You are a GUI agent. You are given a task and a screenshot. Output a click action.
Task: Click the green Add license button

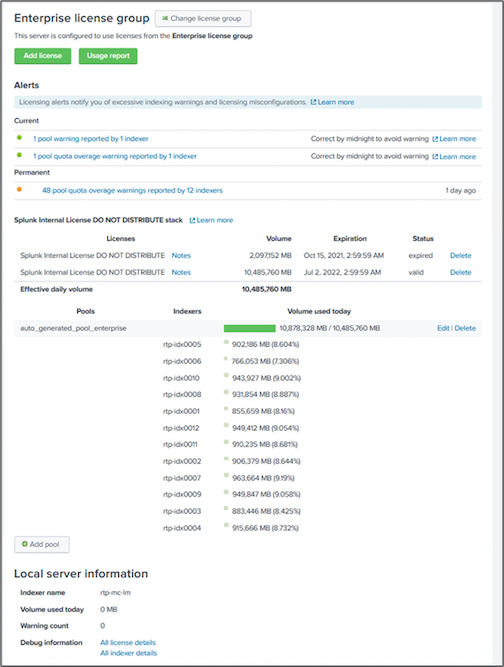coord(43,56)
